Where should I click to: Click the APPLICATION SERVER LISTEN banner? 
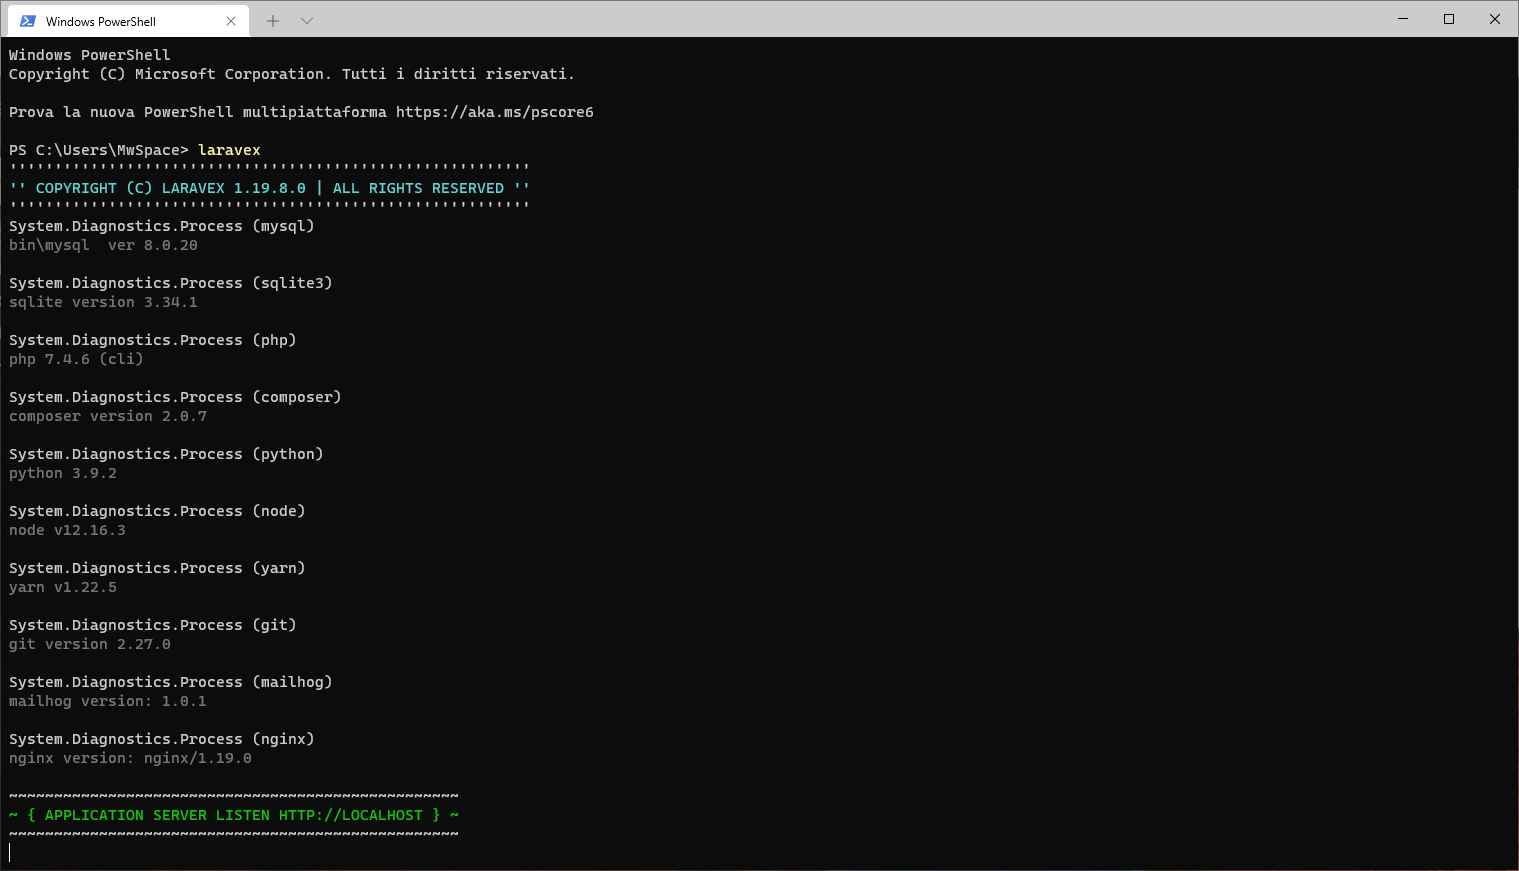click(x=232, y=814)
